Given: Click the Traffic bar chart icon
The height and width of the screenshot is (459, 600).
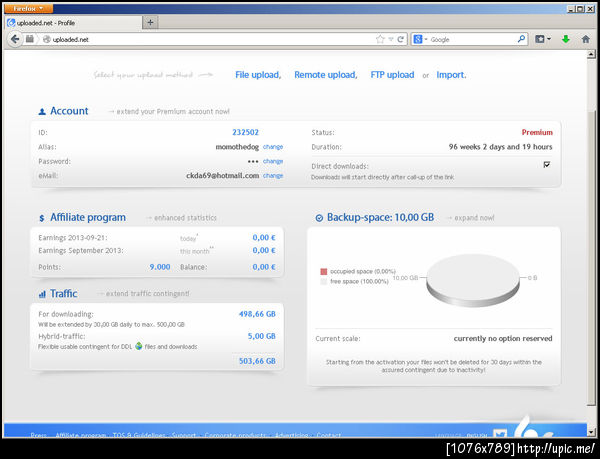Looking at the screenshot, I should coord(42,294).
